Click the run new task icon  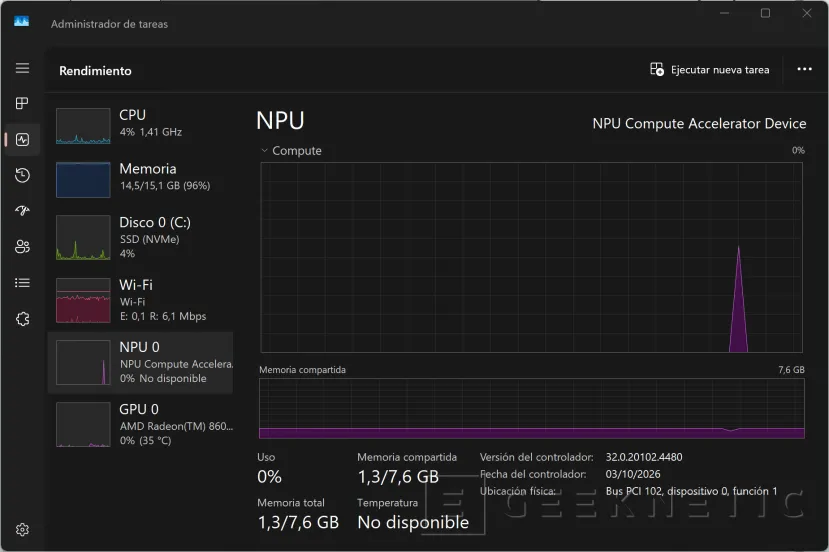point(657,69)
